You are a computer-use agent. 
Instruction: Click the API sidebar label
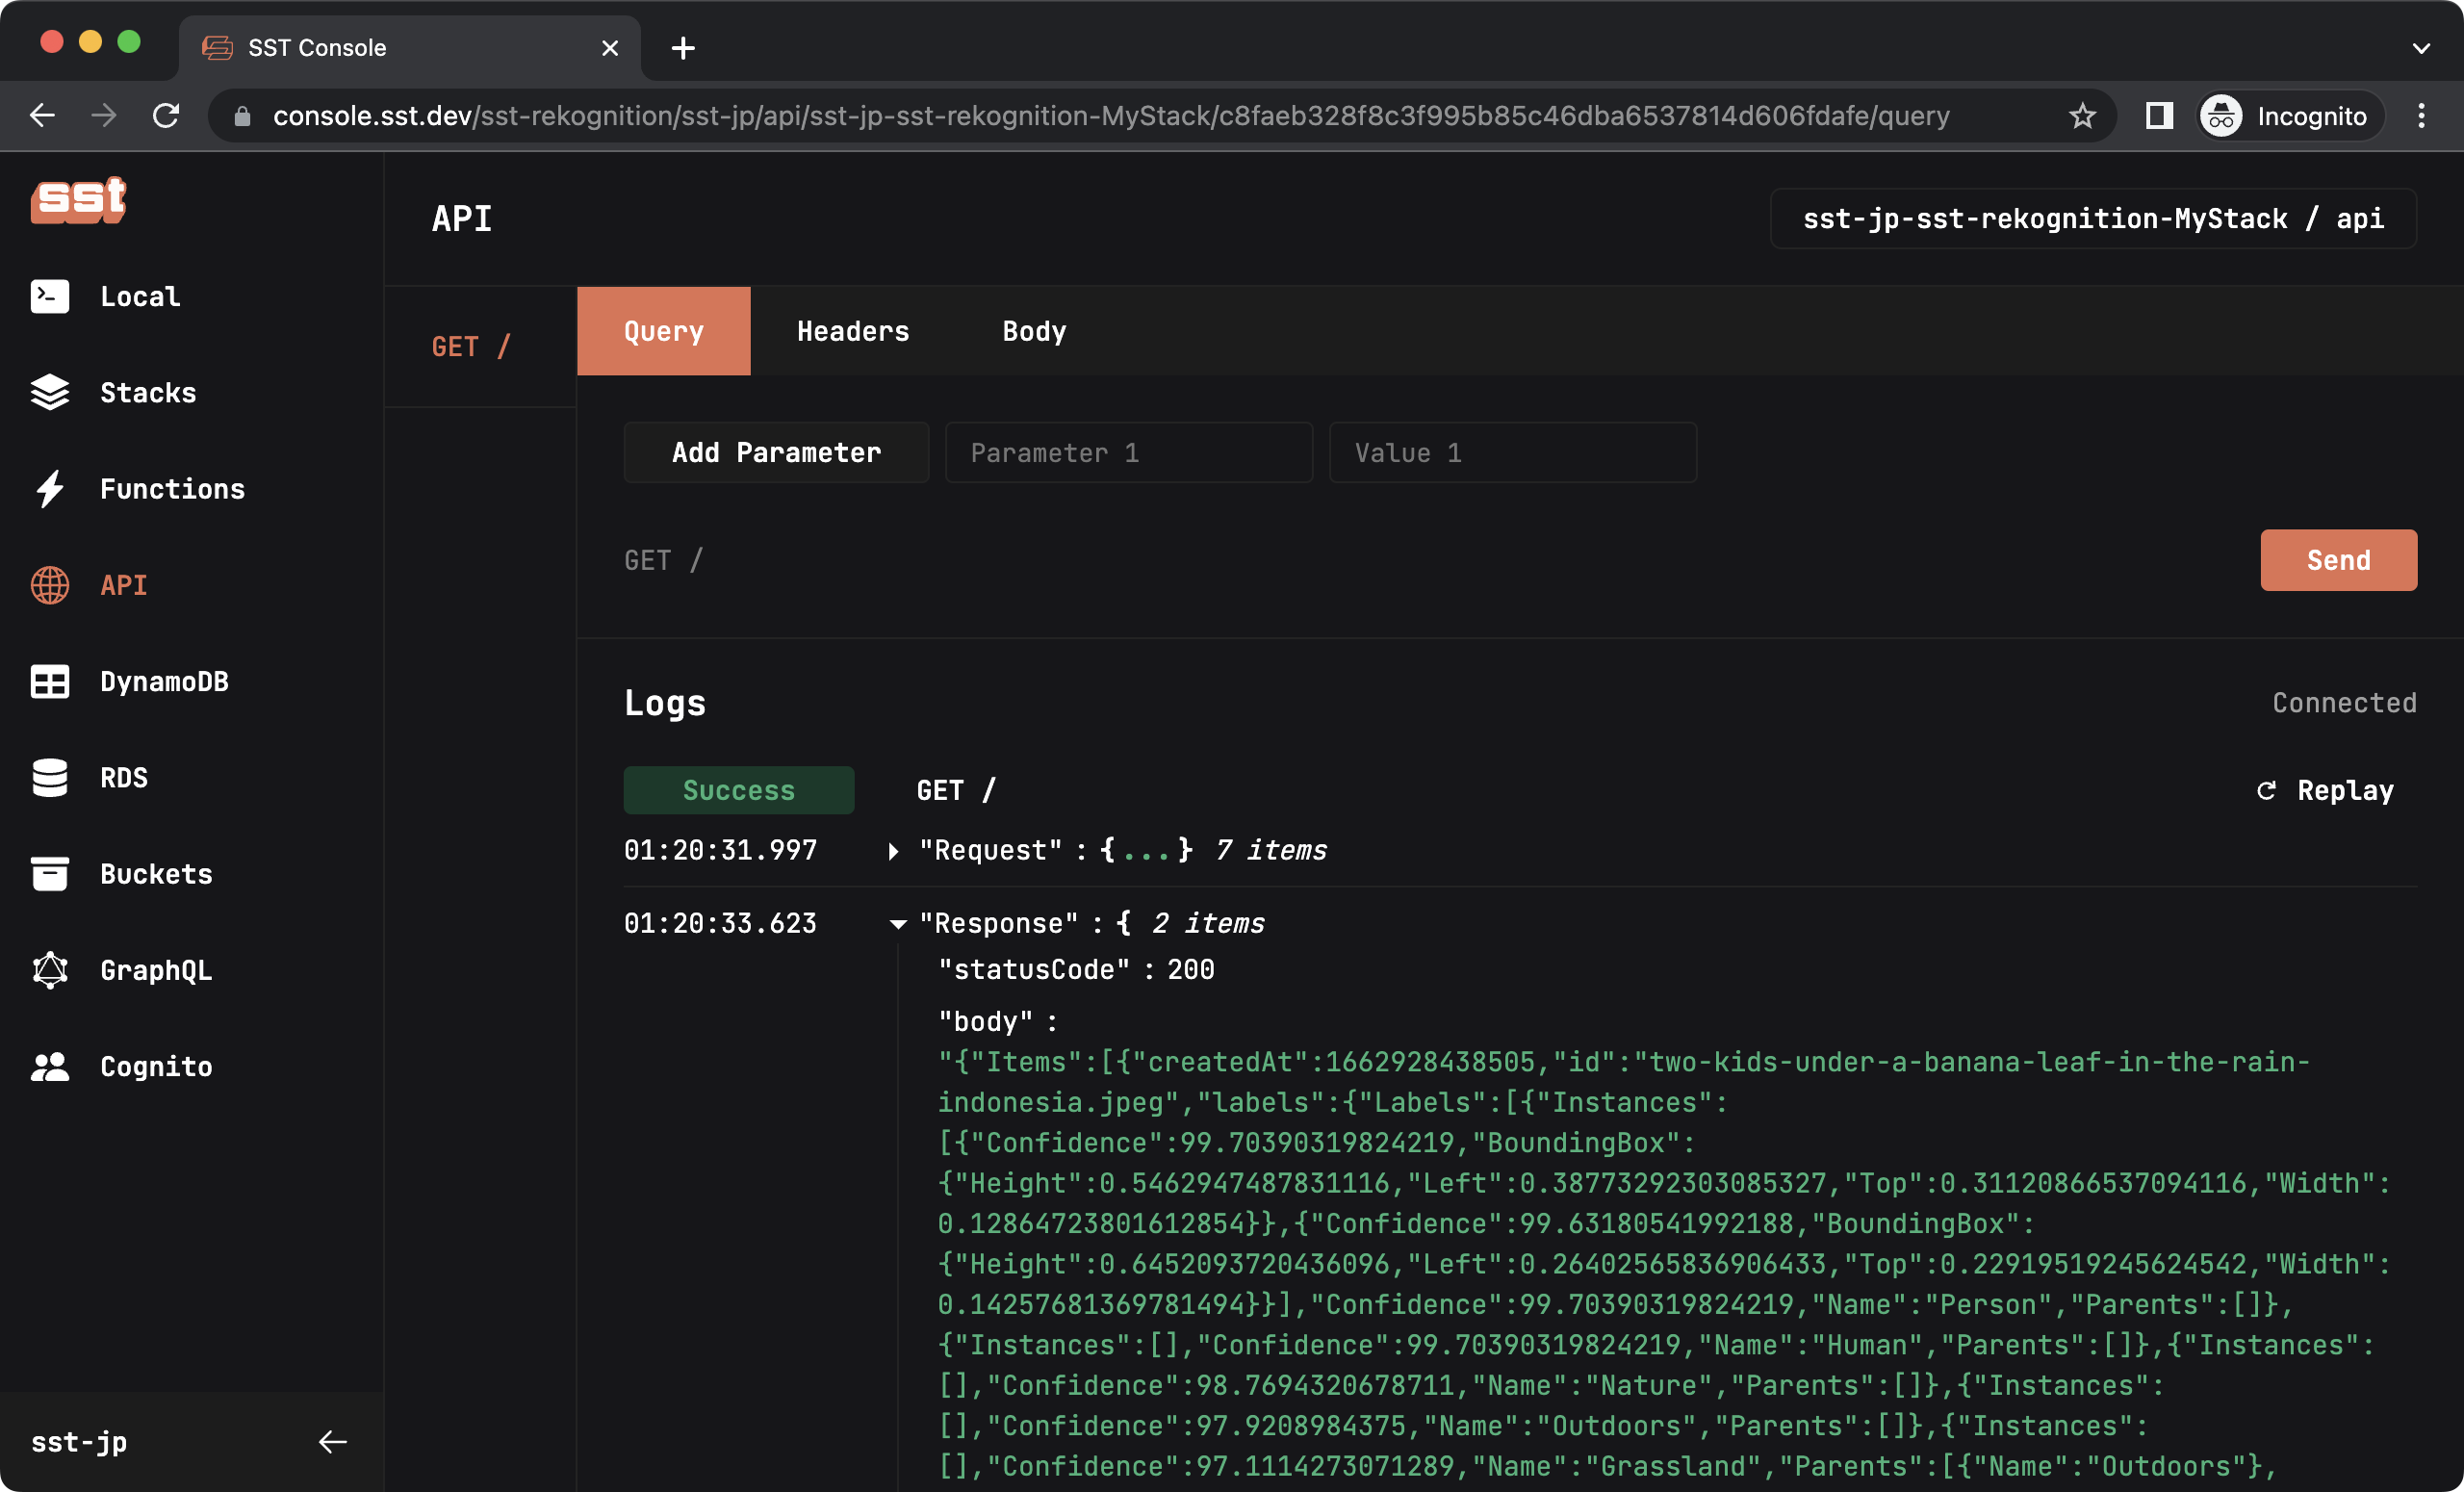tap(124, 585)
